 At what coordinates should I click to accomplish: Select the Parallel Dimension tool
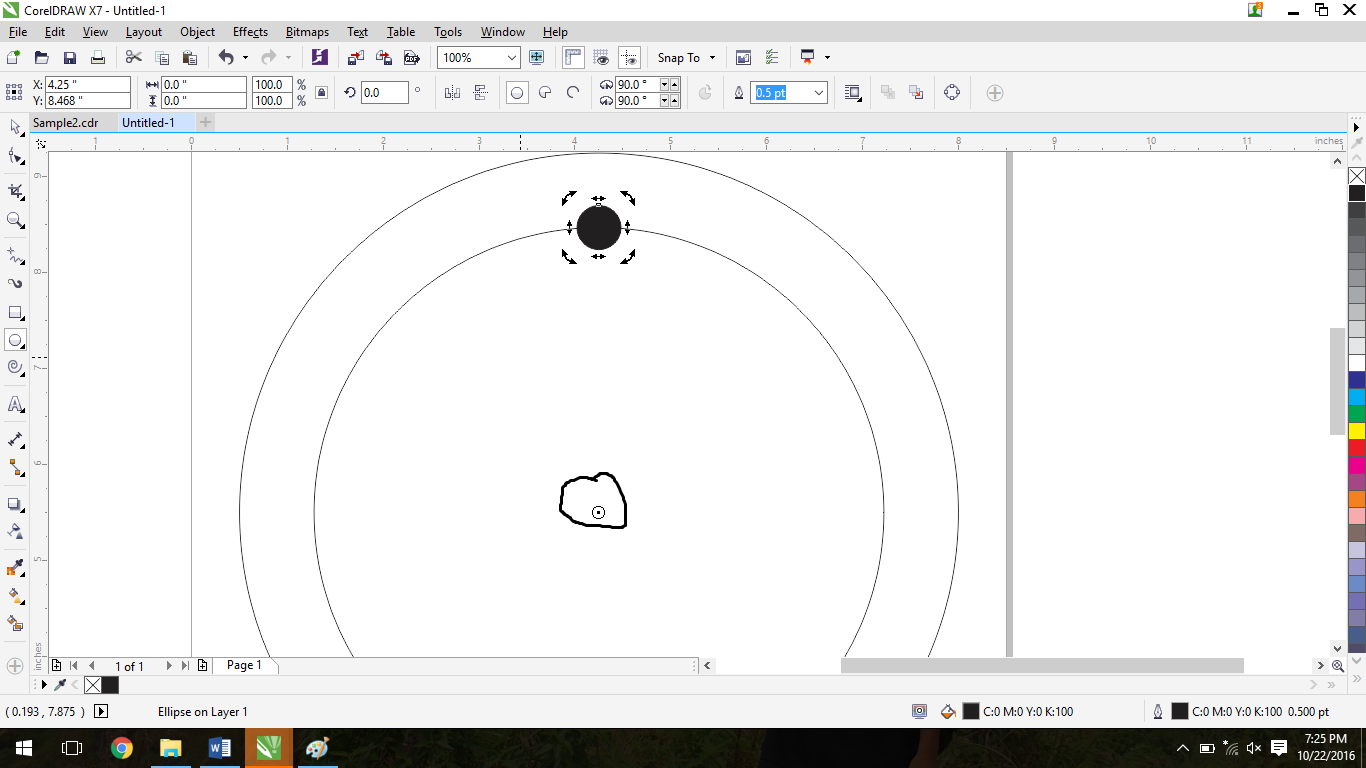(15, 439)
